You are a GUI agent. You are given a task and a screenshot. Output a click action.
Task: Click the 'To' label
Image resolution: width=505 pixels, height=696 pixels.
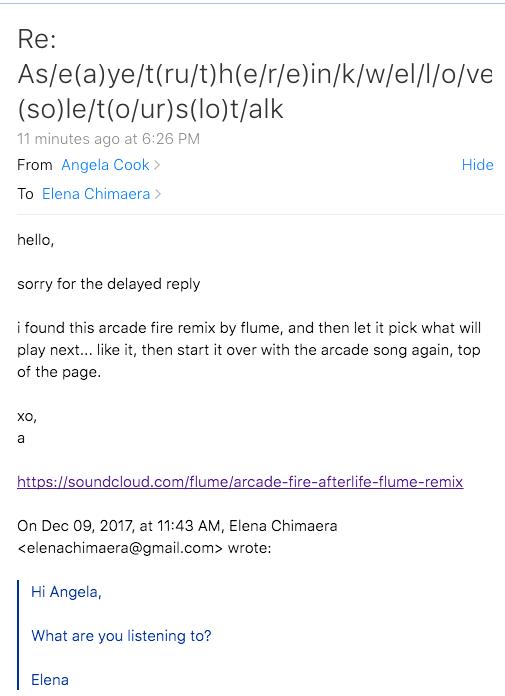(x=25, y=194)
